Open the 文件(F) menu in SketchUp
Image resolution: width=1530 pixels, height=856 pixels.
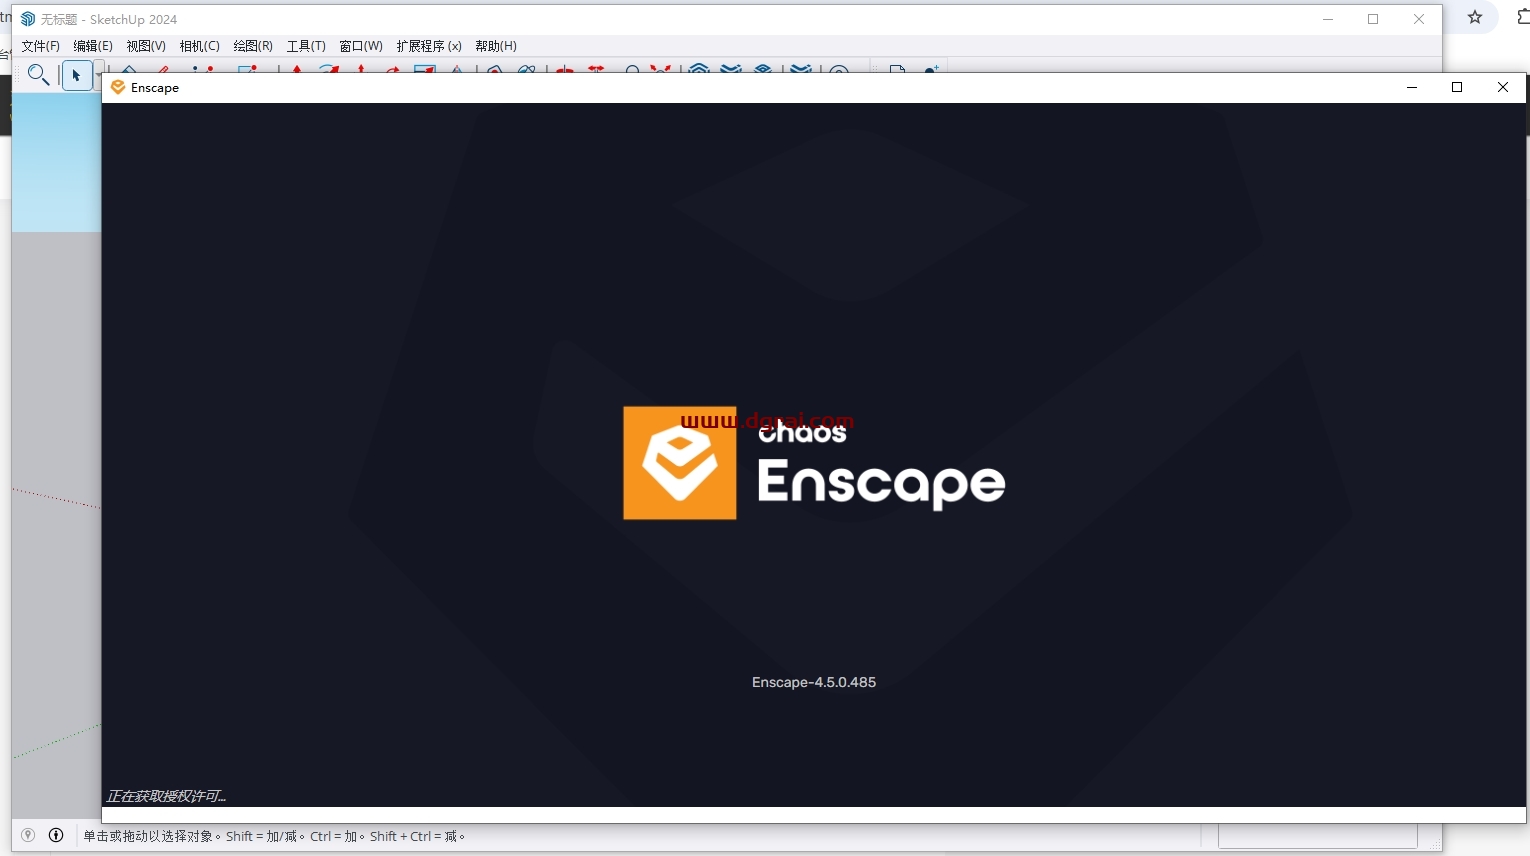pos(40,46)
